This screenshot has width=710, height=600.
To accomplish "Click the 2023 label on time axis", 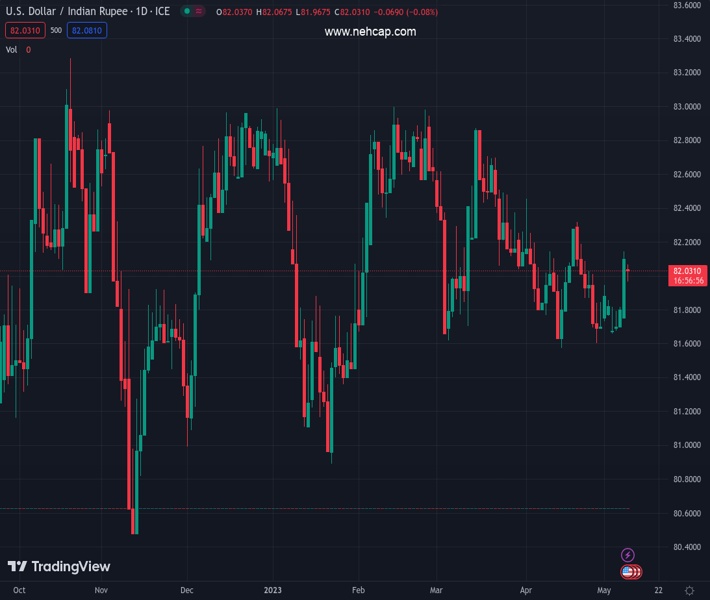I will point(273,591).
